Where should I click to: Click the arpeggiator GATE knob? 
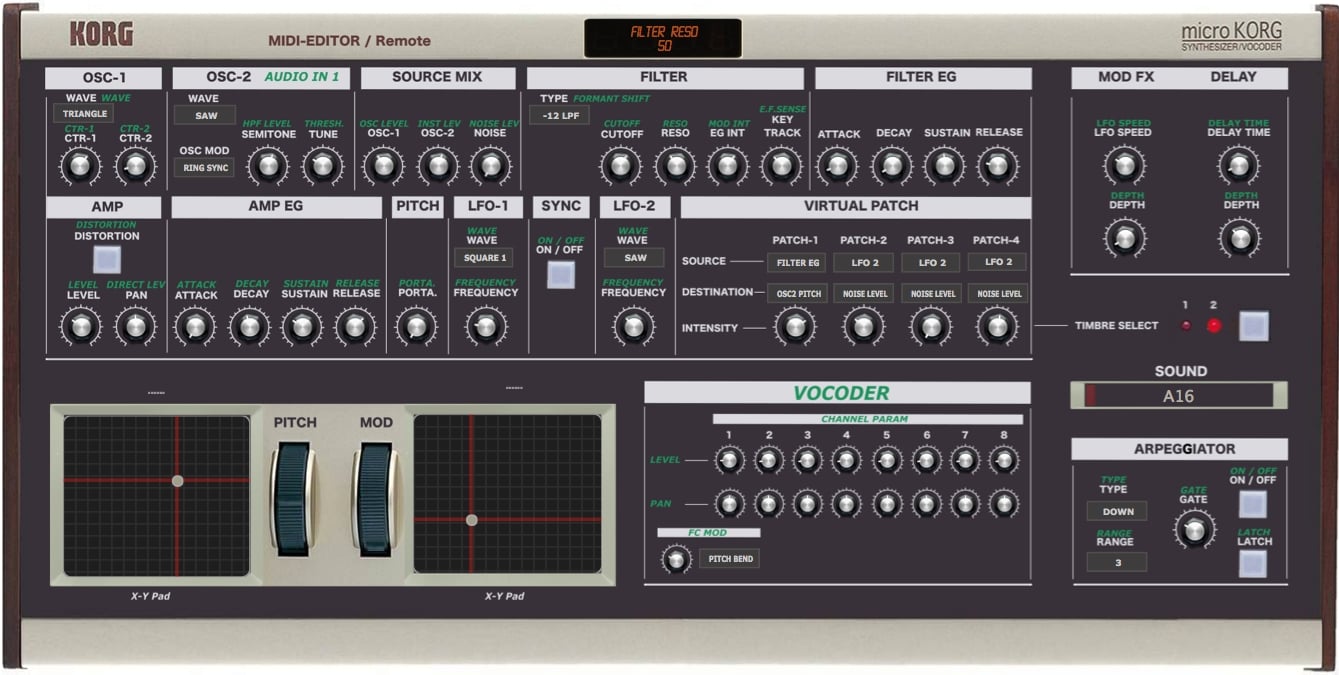click(x=1194, y=529)
